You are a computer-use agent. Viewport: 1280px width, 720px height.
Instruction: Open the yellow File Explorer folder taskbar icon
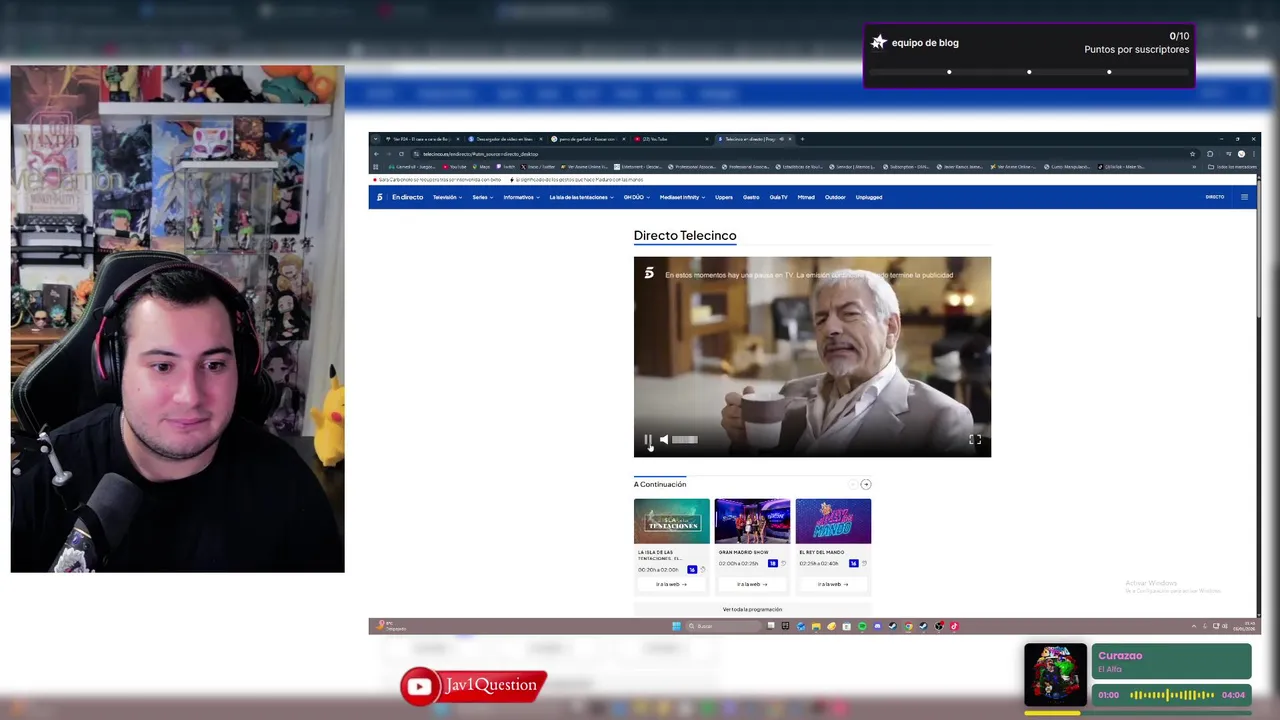click(816, 626)
